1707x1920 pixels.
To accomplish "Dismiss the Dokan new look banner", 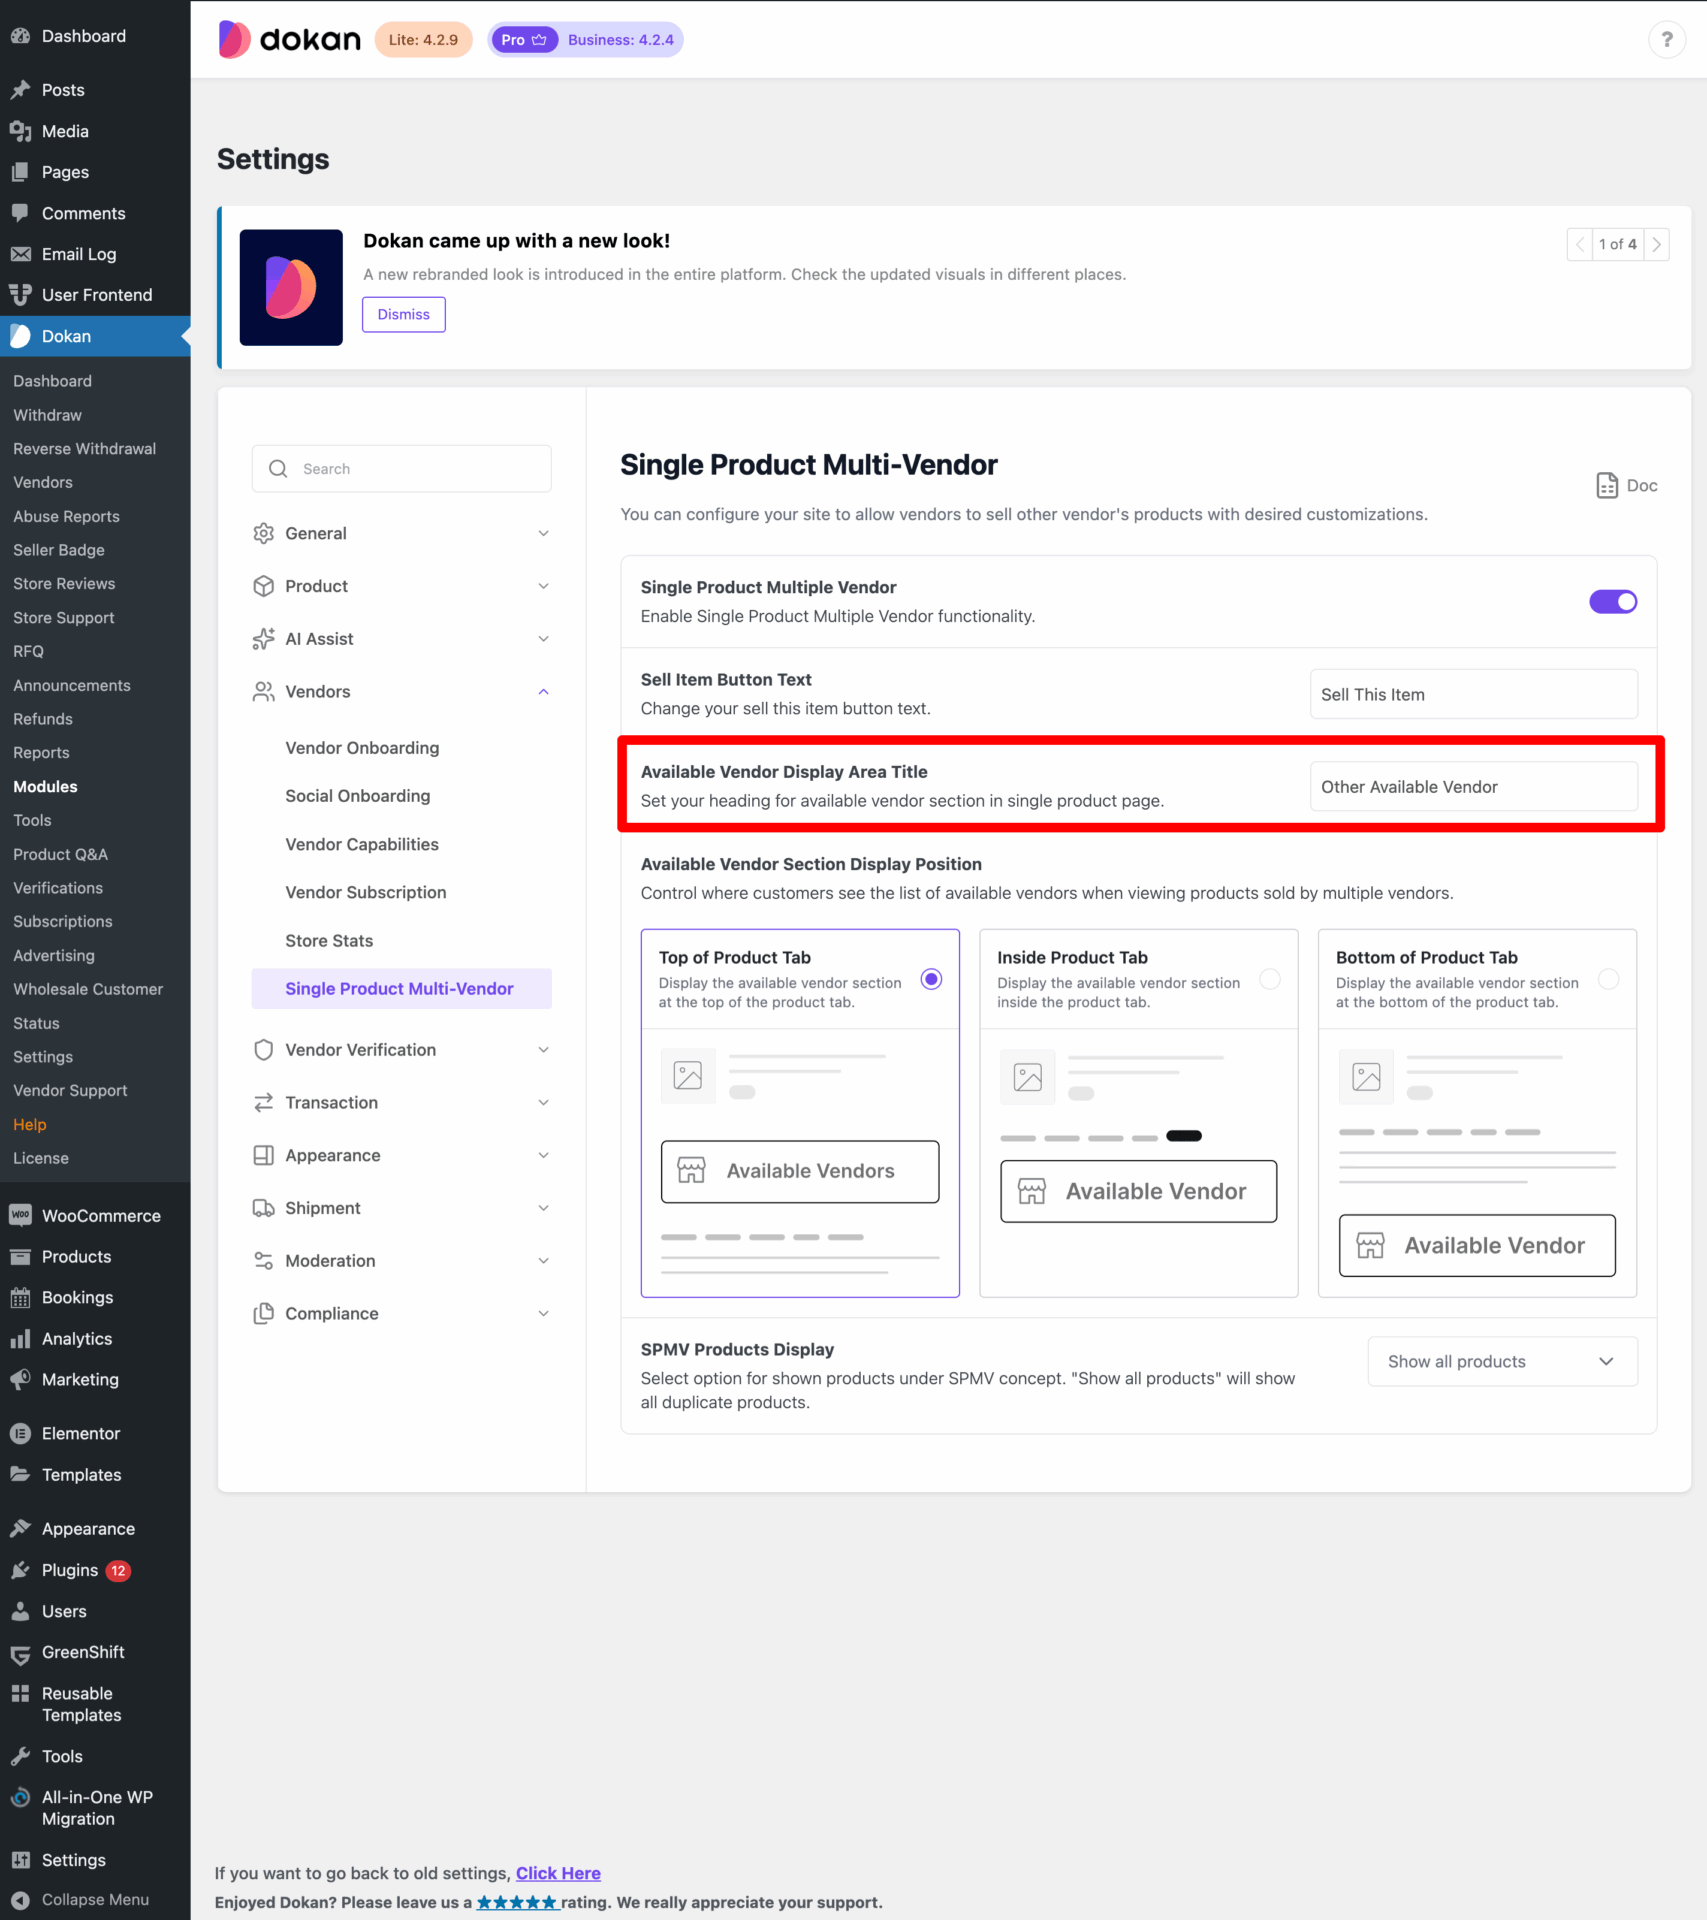I will pos(403,314).
